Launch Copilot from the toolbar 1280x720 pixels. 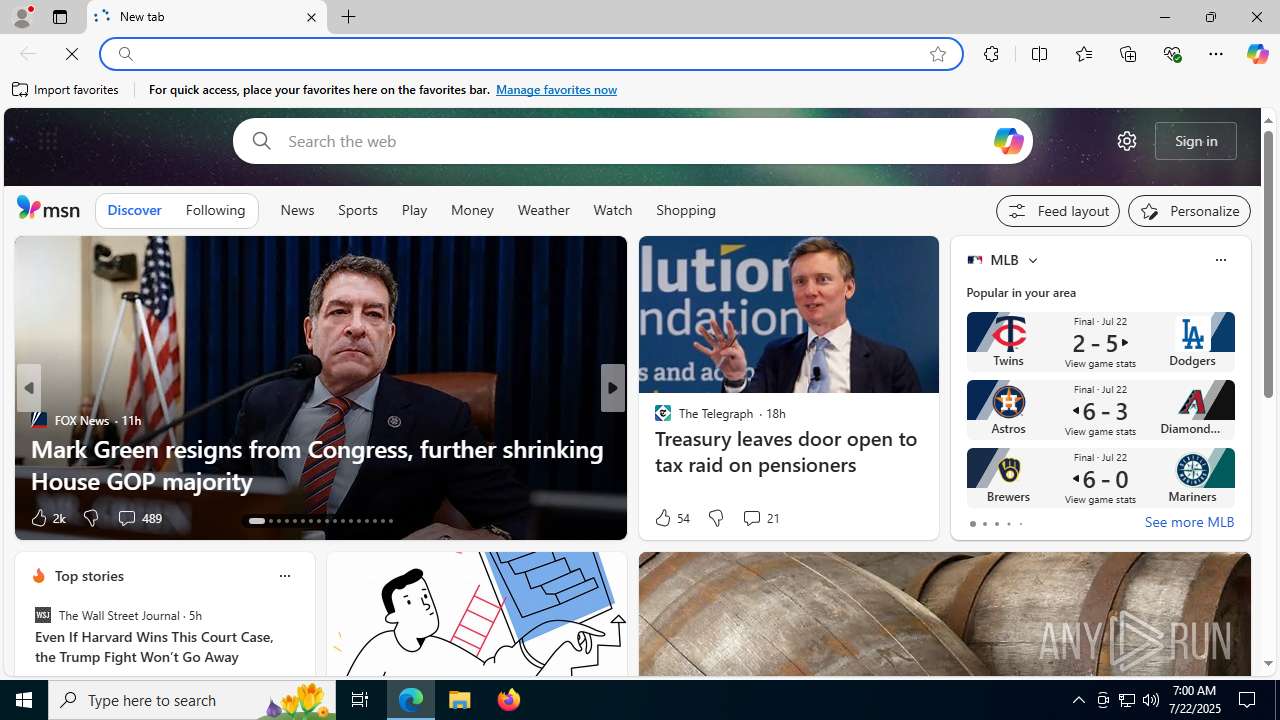(1257, 54)
